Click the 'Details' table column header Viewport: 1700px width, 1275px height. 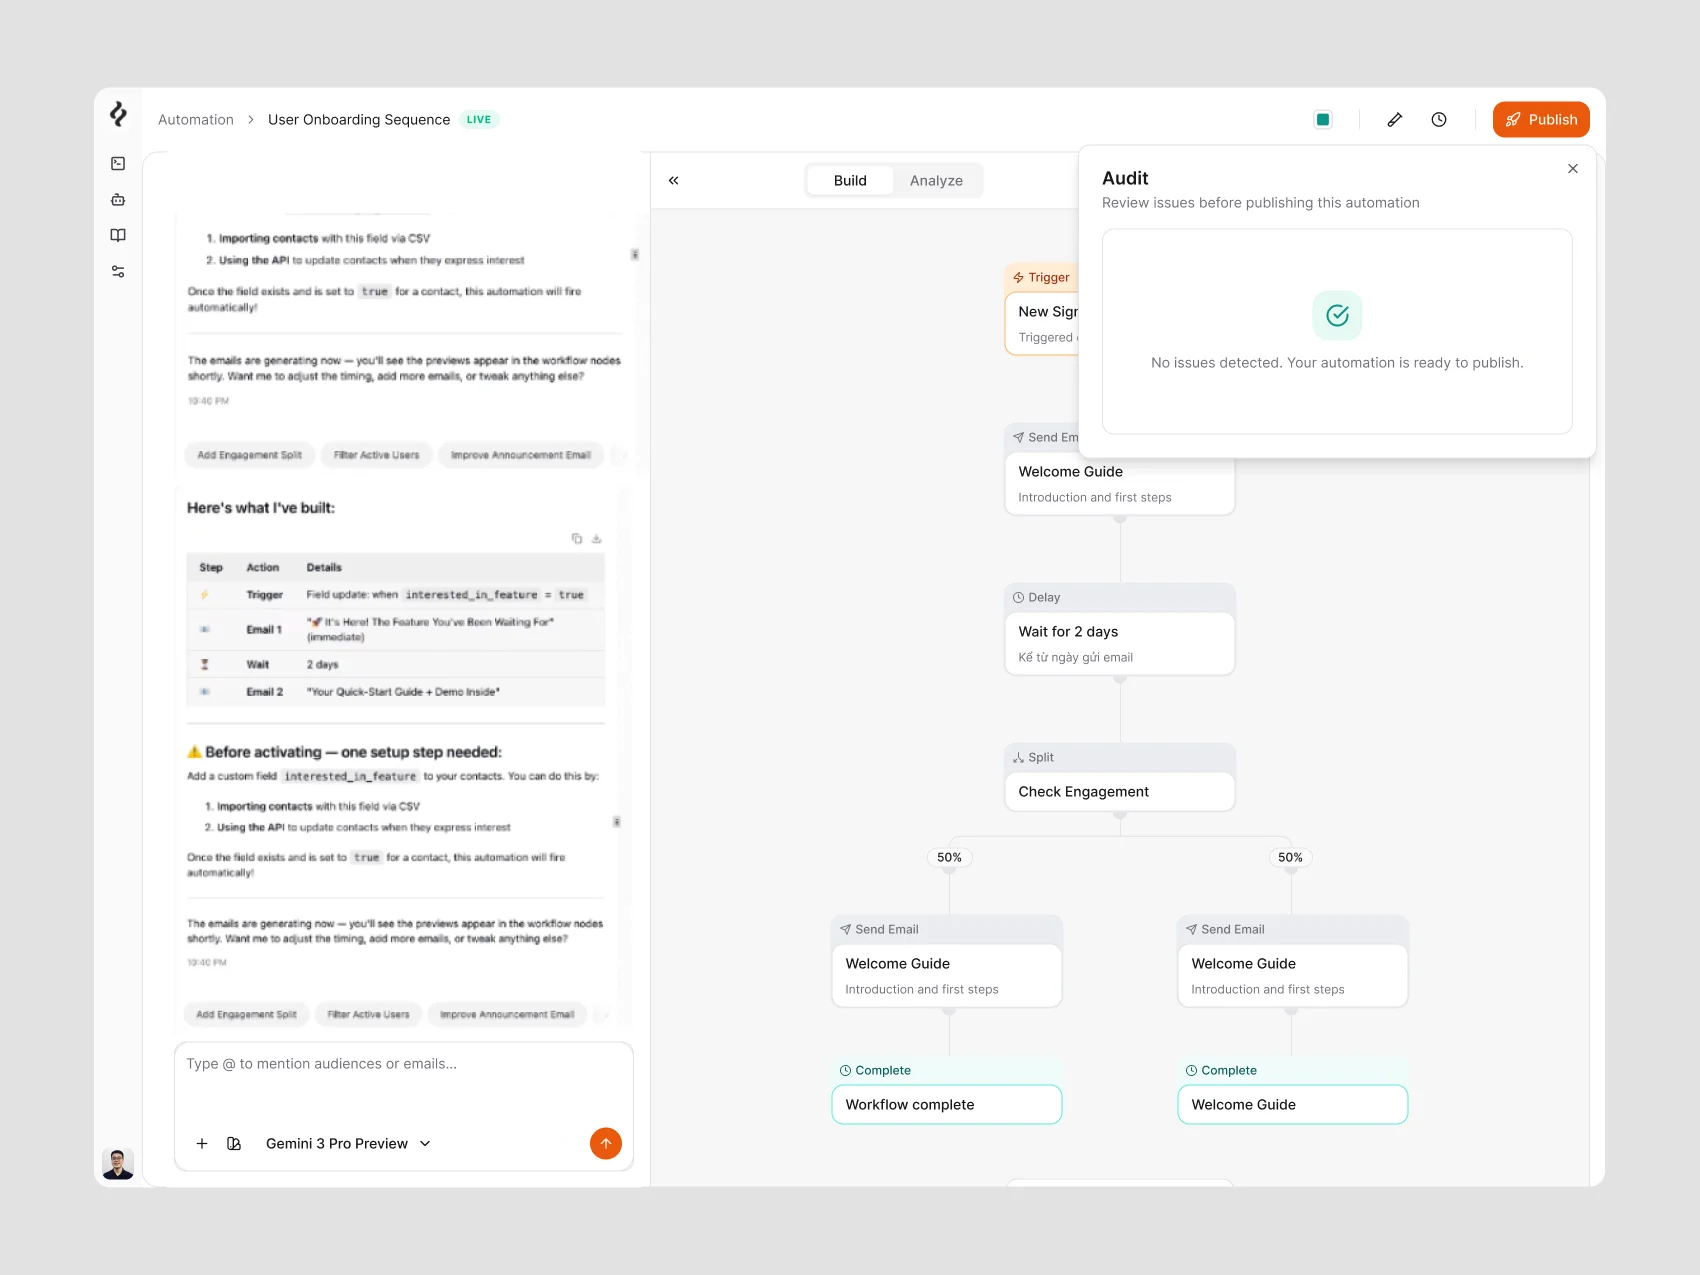324,568
